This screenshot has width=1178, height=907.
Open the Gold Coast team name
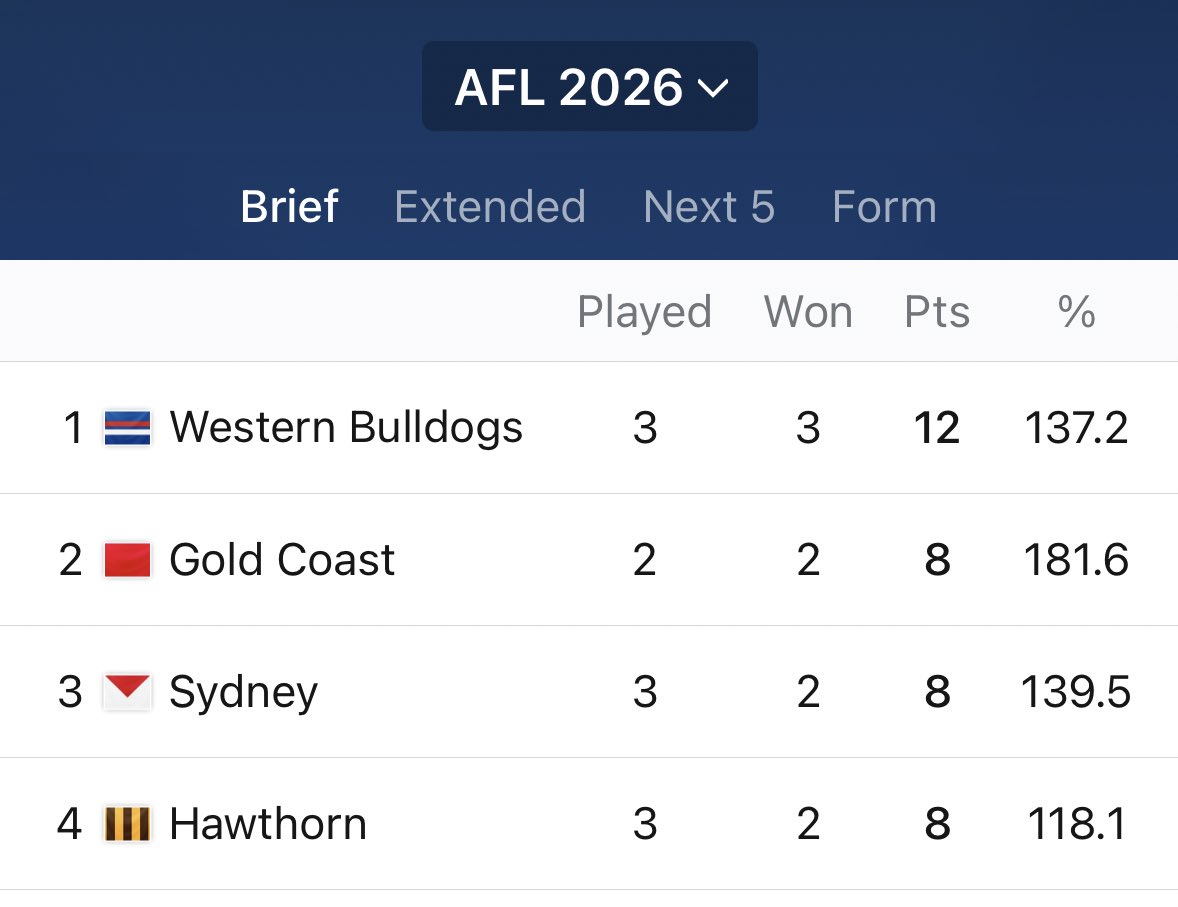click(282, 560)
